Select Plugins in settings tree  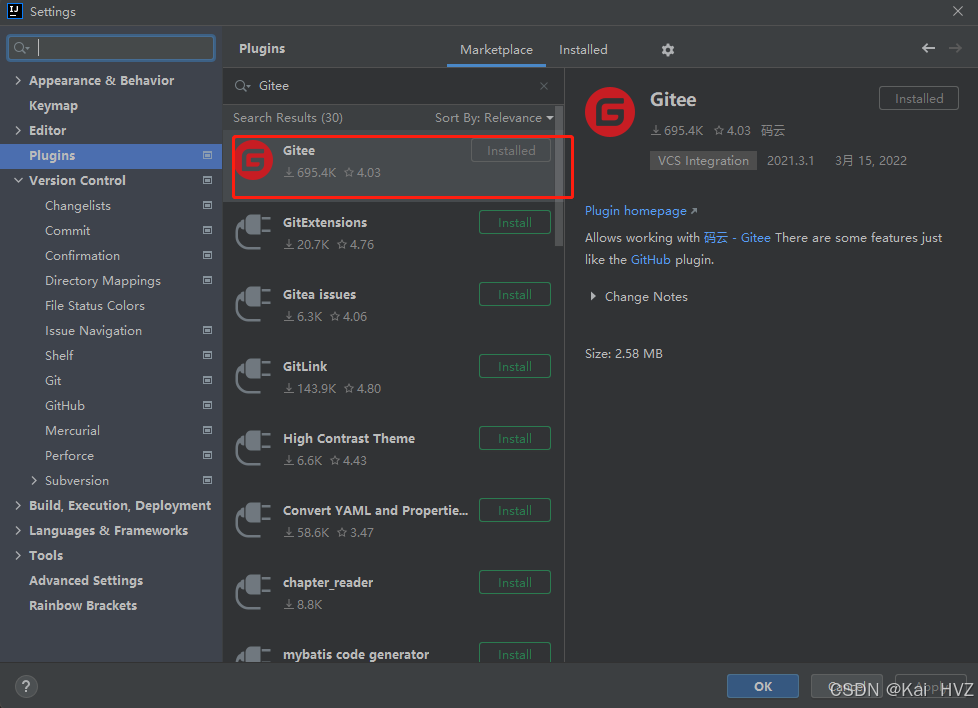(x=111, y=156)
